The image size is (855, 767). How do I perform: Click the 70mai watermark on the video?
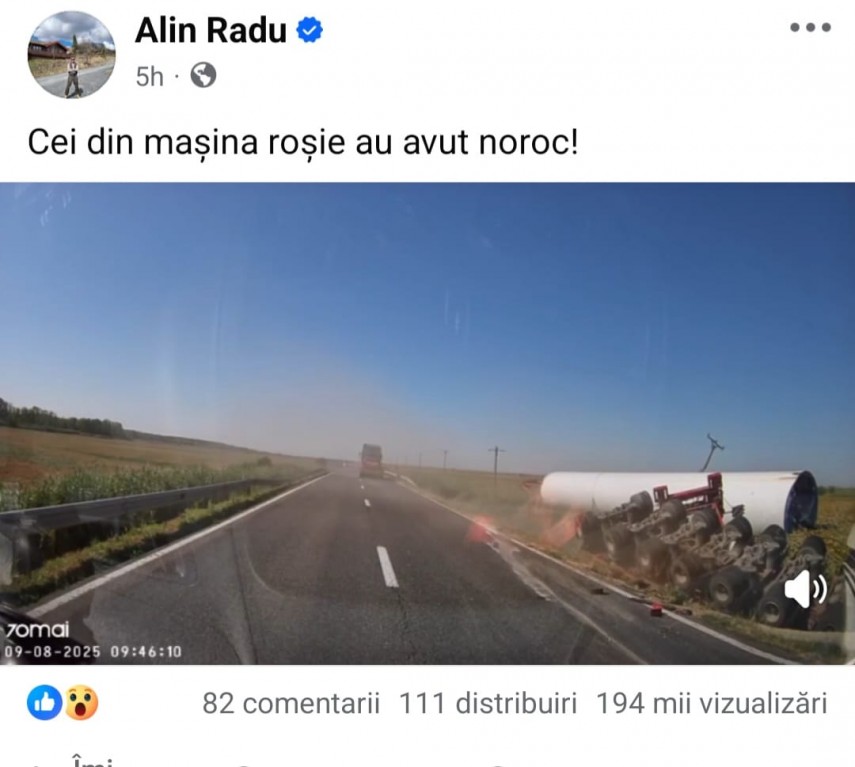[x=37, y=630]
